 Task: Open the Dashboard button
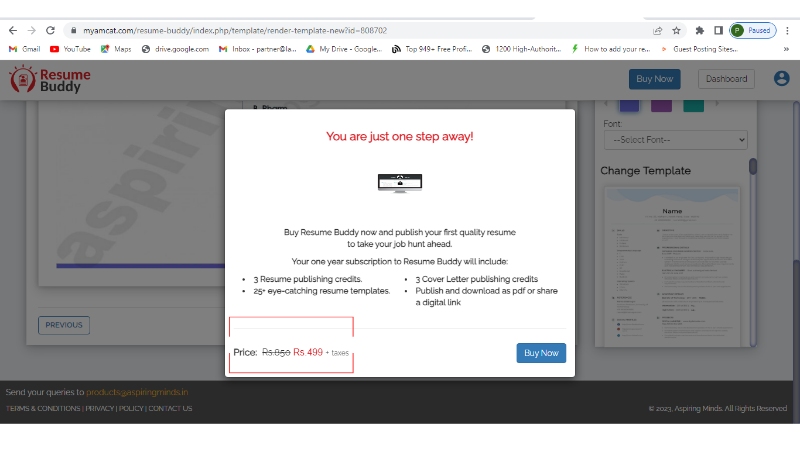(726, 79)
